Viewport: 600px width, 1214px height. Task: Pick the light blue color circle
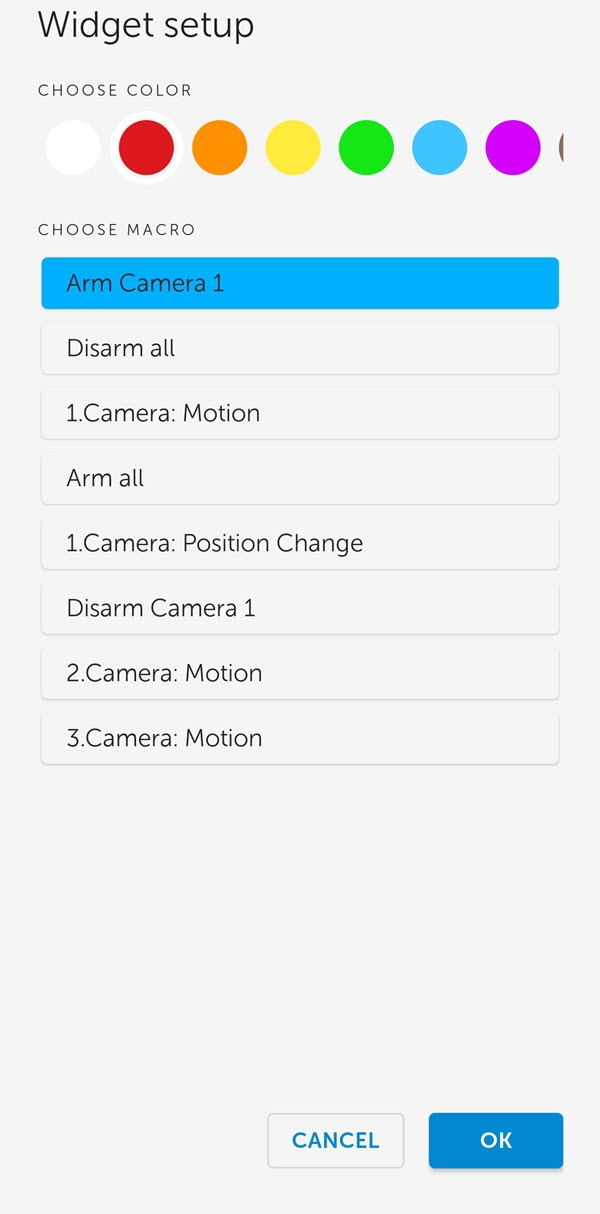(x=440, y=148)
